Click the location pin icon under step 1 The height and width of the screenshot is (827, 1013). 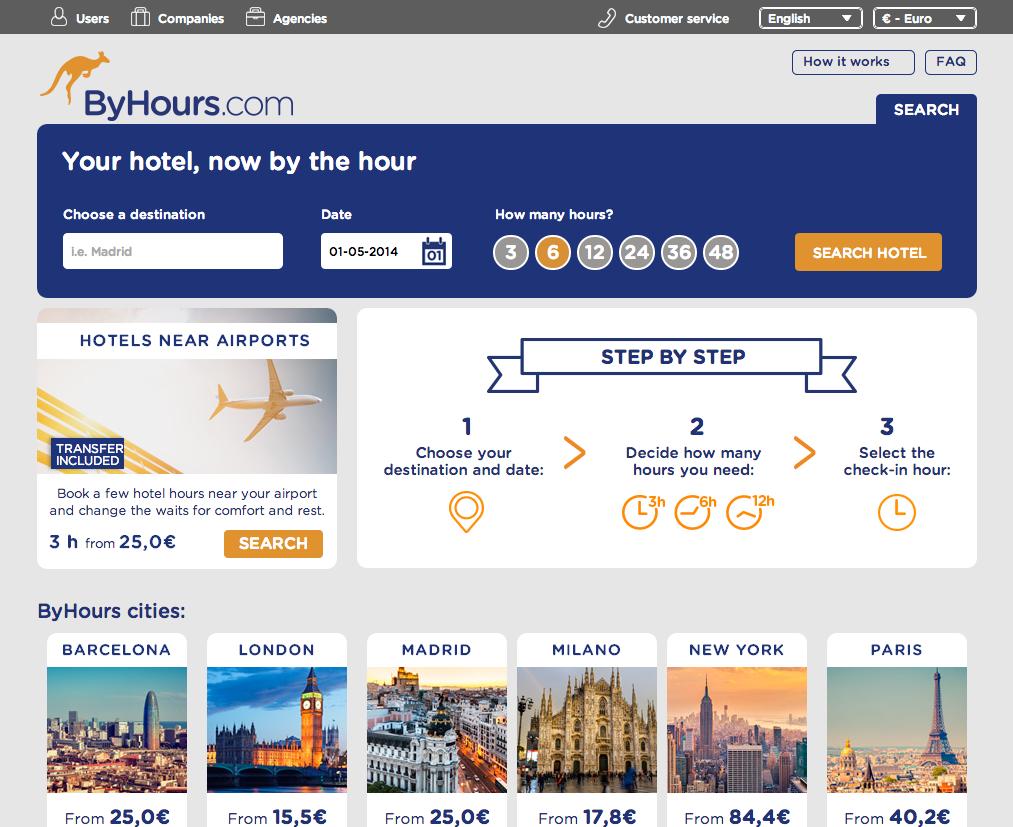466,512
